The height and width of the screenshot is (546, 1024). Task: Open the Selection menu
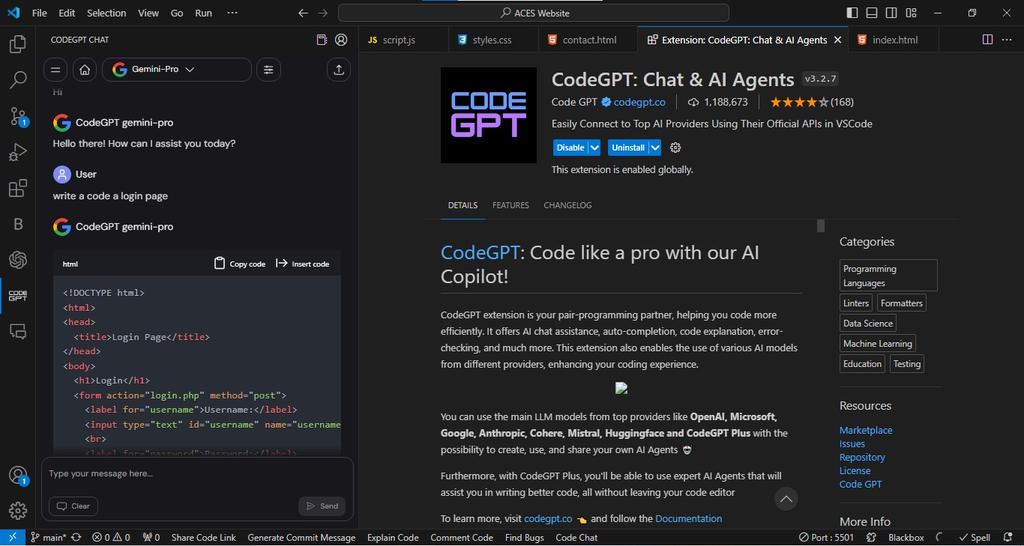pyautogui.click(x=106, y=13)
